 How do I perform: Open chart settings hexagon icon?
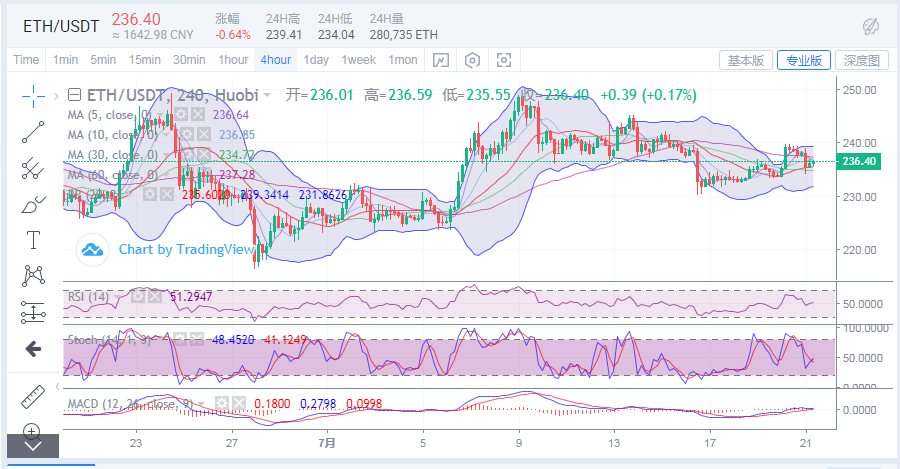coord(472,60)
